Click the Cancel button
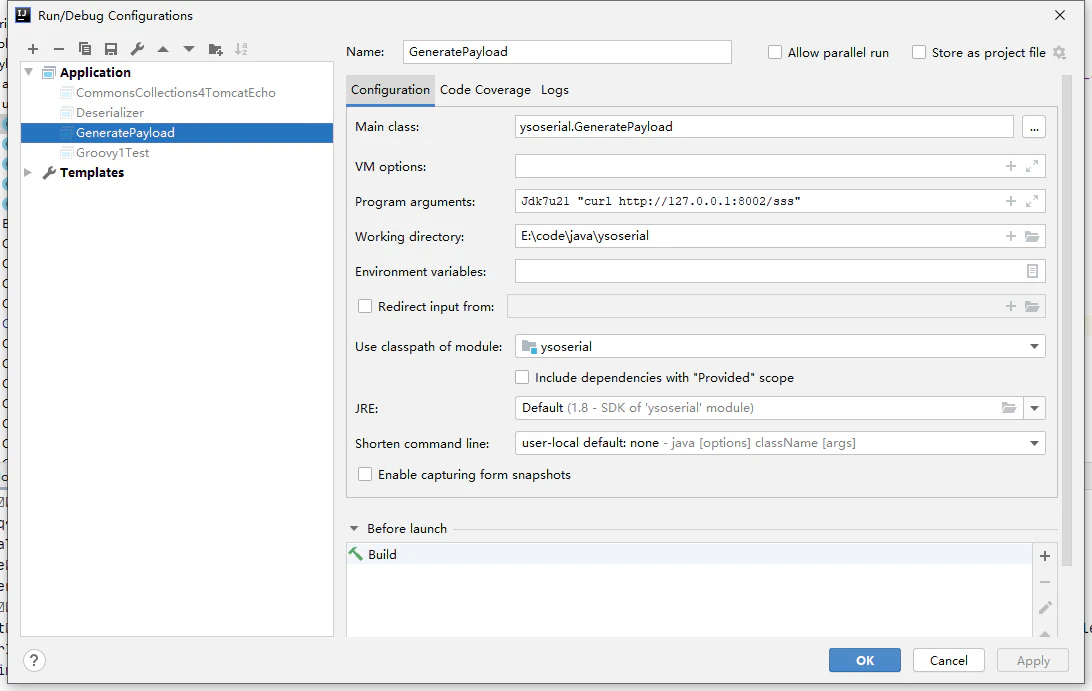This screenshot has height=691, width=1092. (x=949, y=660)
